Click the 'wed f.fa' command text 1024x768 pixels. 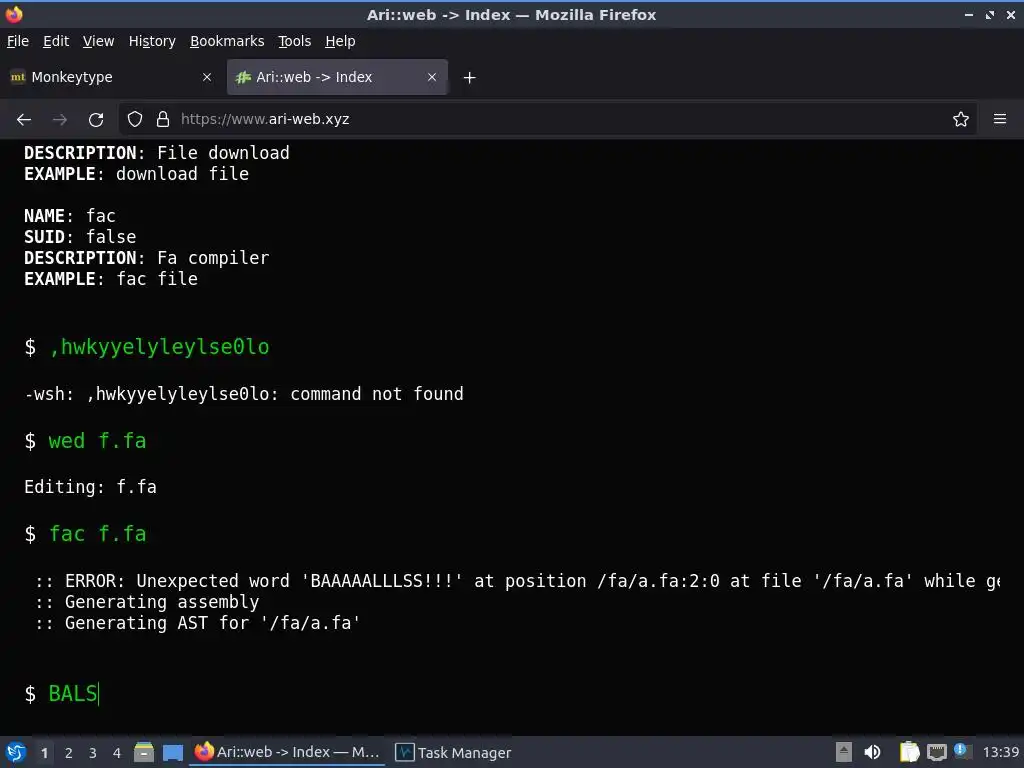coord(97,441)
